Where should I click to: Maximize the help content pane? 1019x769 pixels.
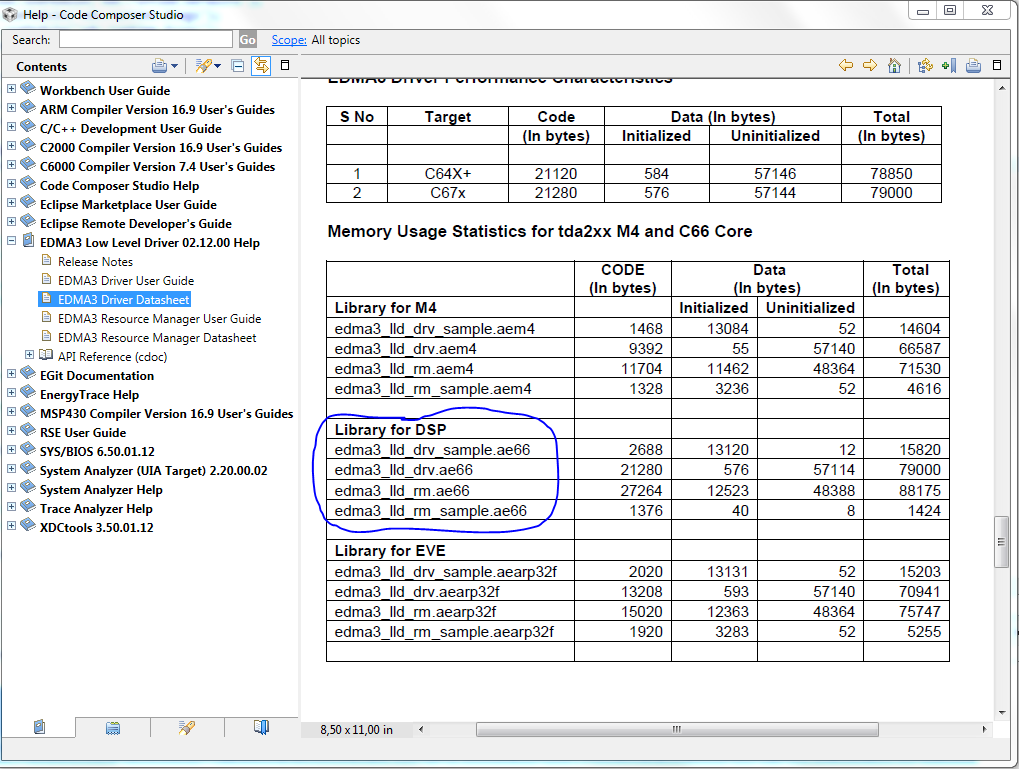tap(997, 65)
